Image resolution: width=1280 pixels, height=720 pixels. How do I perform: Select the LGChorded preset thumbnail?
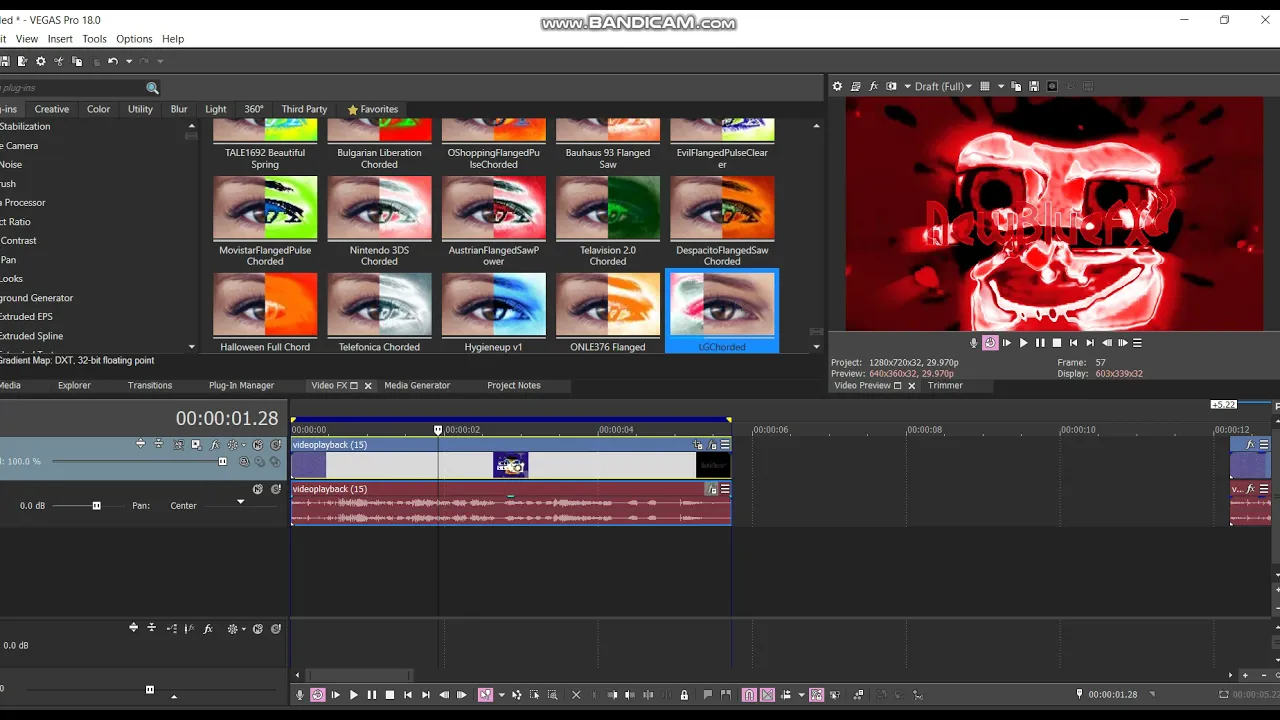[x=722, y=310]
